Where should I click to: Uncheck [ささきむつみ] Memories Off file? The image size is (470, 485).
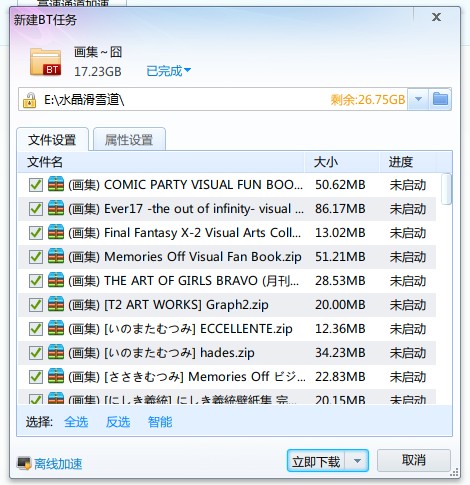point(36,377)
